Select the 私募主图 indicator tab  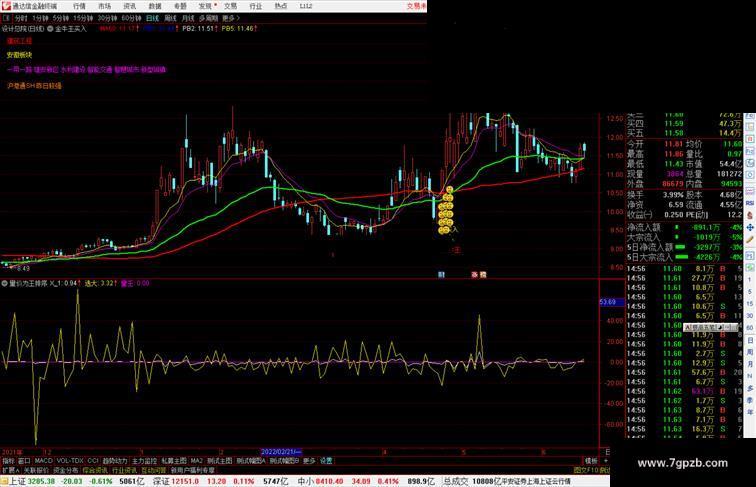(174, 461)
